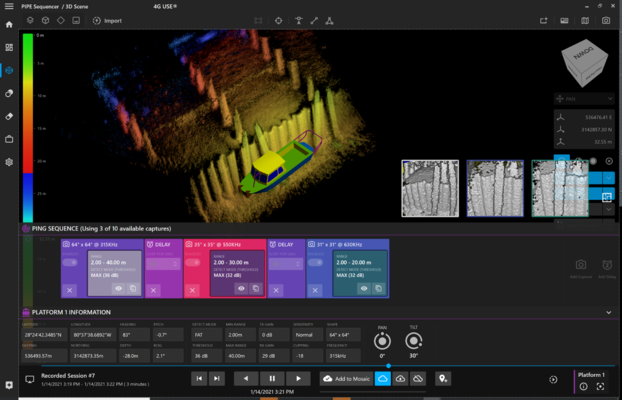Click the Home icon in the sidebar
Viewport: 622px width, 400px height.
[x=9, y=24]
